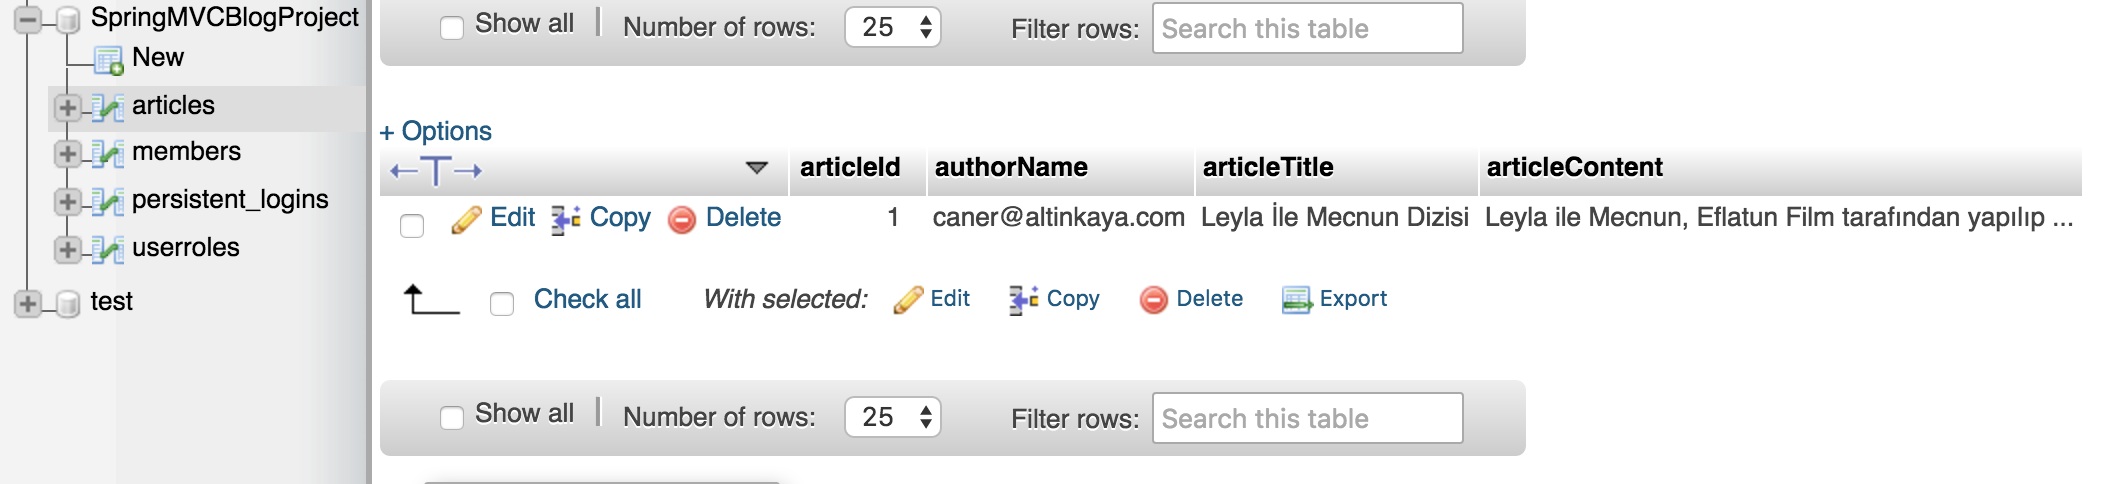The height and width of the screenshot is (484, 2124).
Task: Click the red Delete icon in row 1
Action: point(682,220)
